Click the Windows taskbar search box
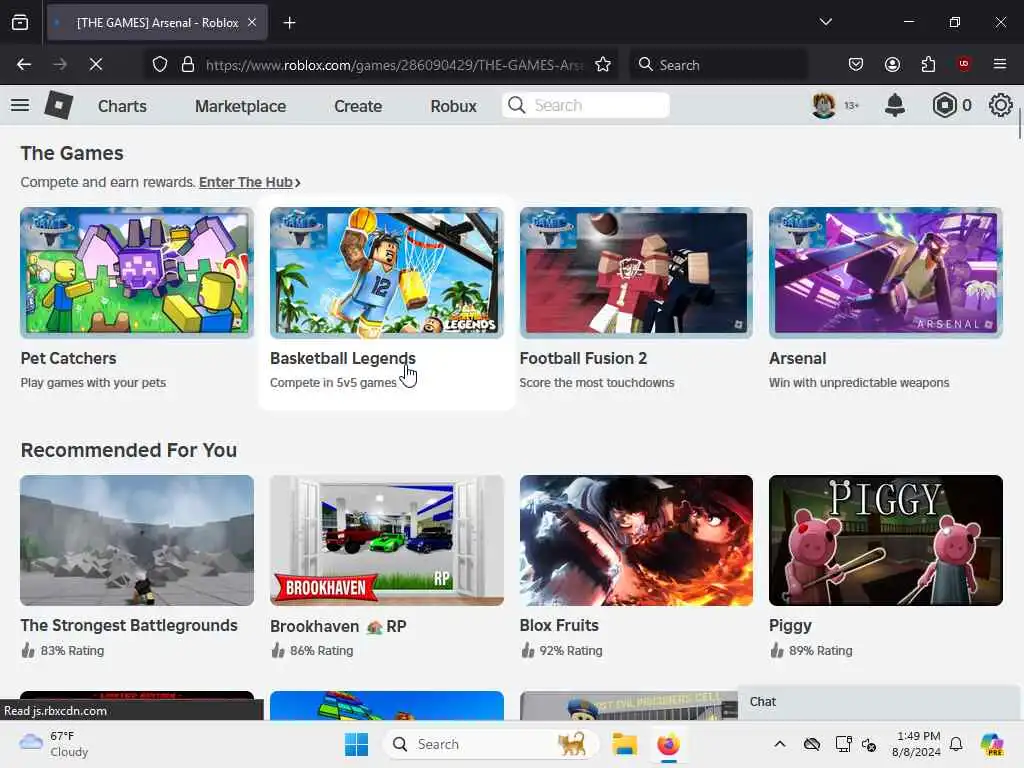This screenshot has height=768, width=1024. click(x=490, y=744)
